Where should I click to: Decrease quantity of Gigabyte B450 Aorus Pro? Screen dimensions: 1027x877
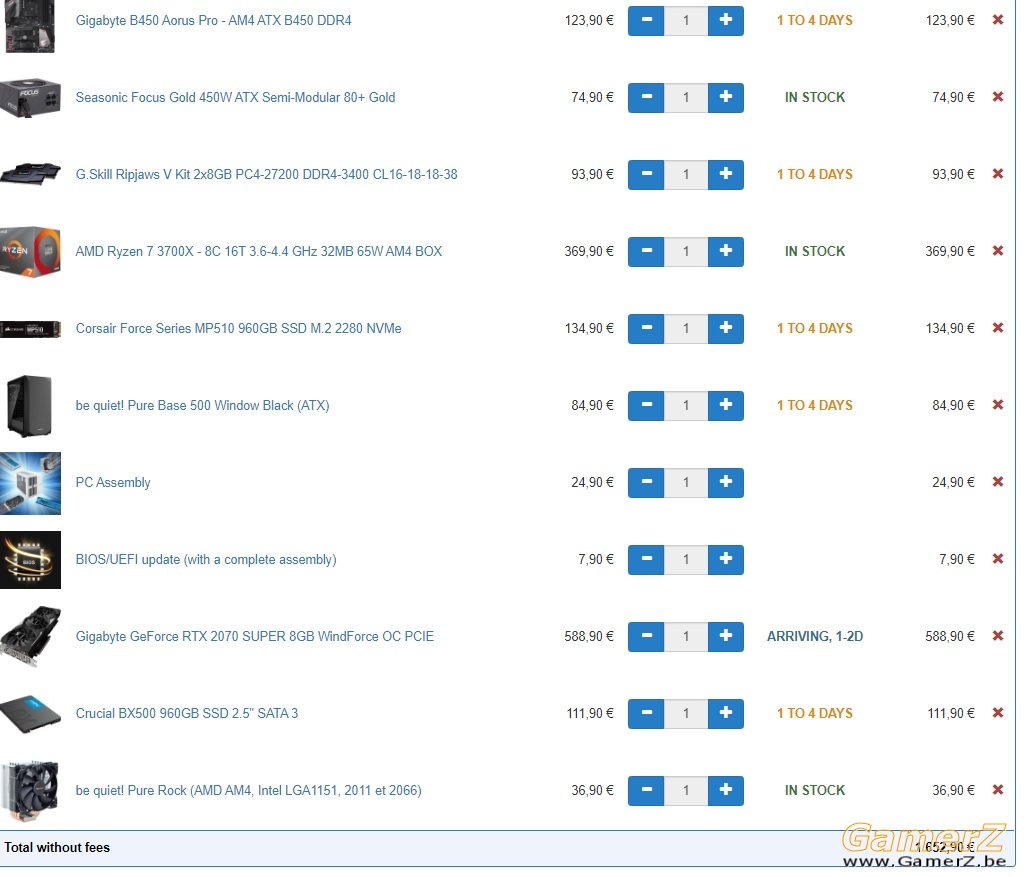click(646, 20)
